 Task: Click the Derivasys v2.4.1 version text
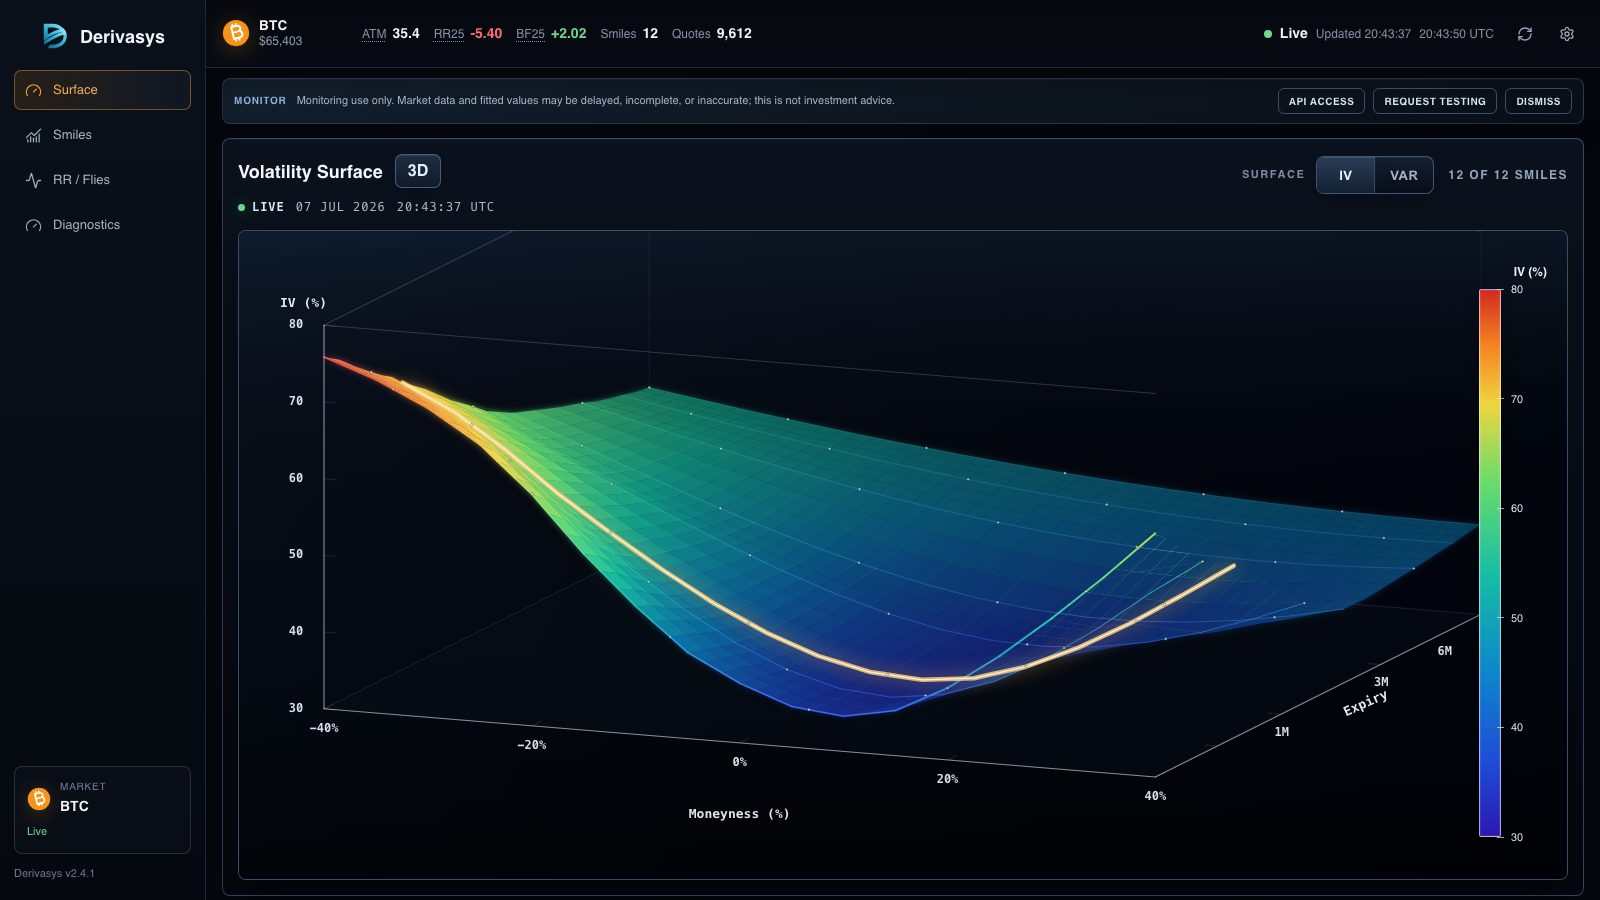(54, 874)
